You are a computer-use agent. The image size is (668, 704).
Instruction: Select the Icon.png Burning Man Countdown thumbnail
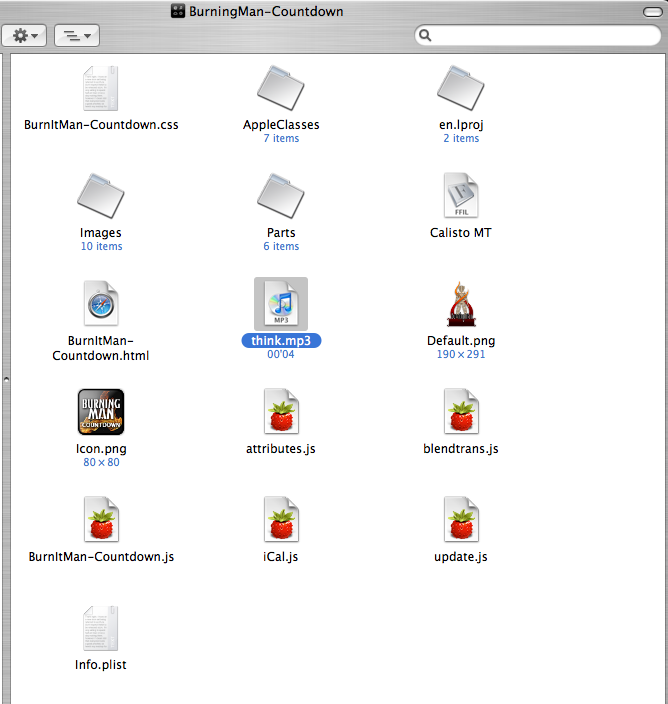[101, 412]
